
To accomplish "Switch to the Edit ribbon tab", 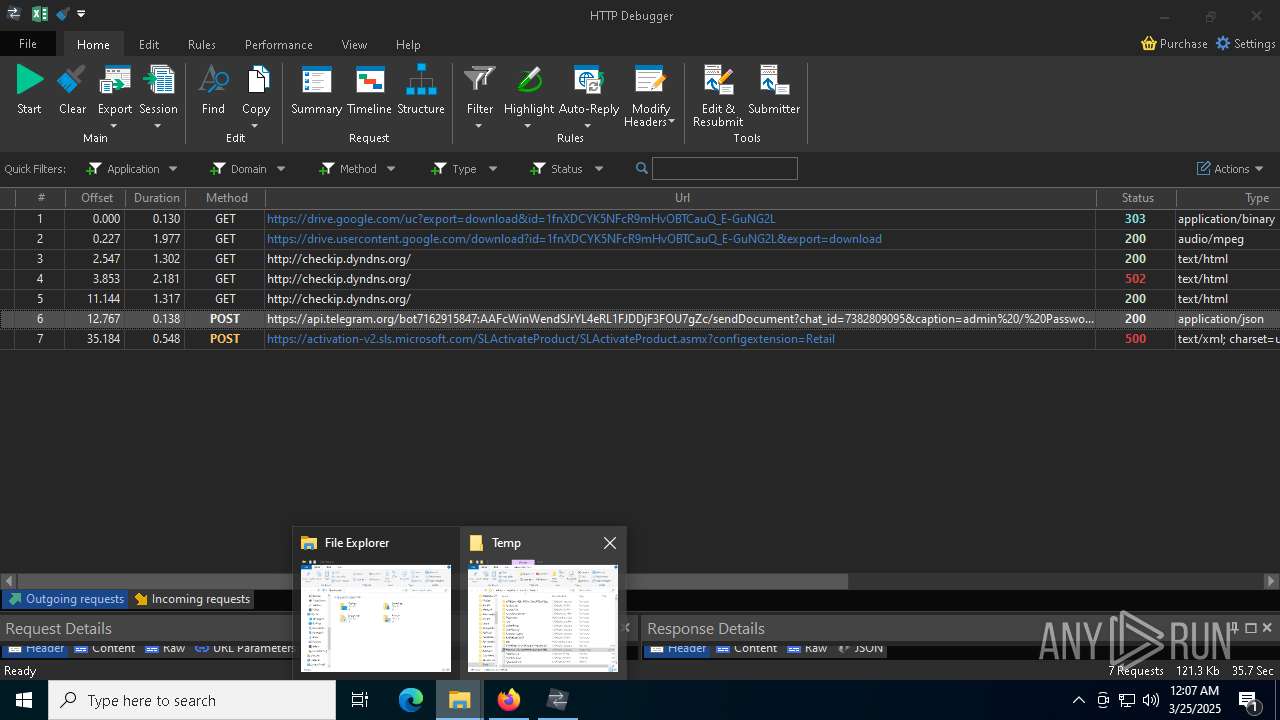I will click(149, 45).
